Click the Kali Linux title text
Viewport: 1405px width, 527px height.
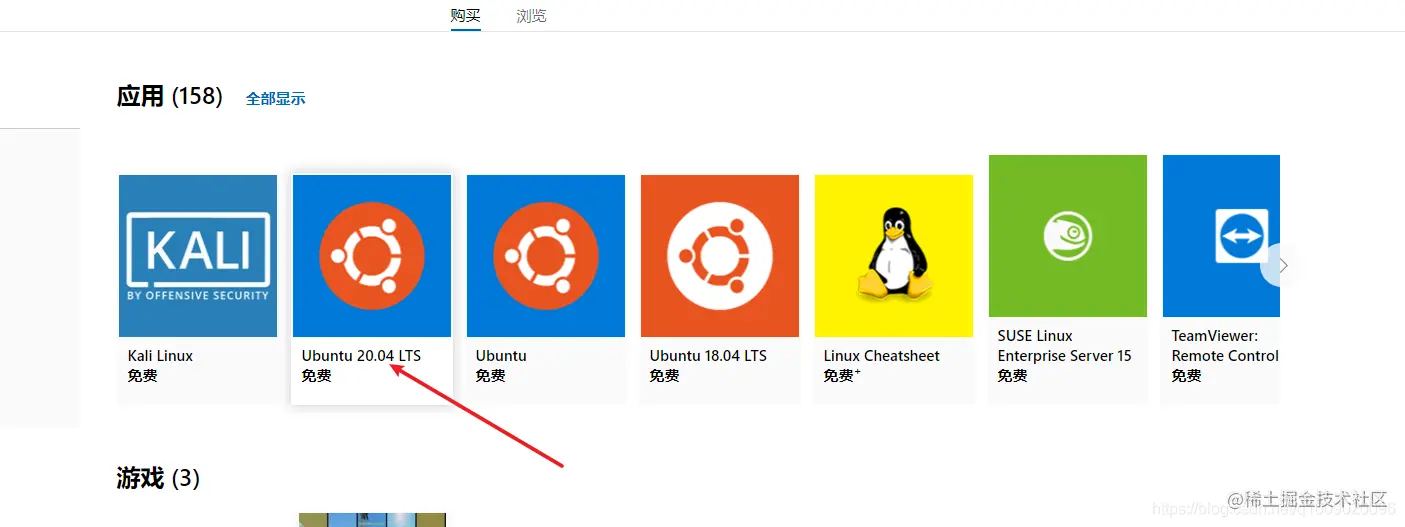(x=160, y=356)
